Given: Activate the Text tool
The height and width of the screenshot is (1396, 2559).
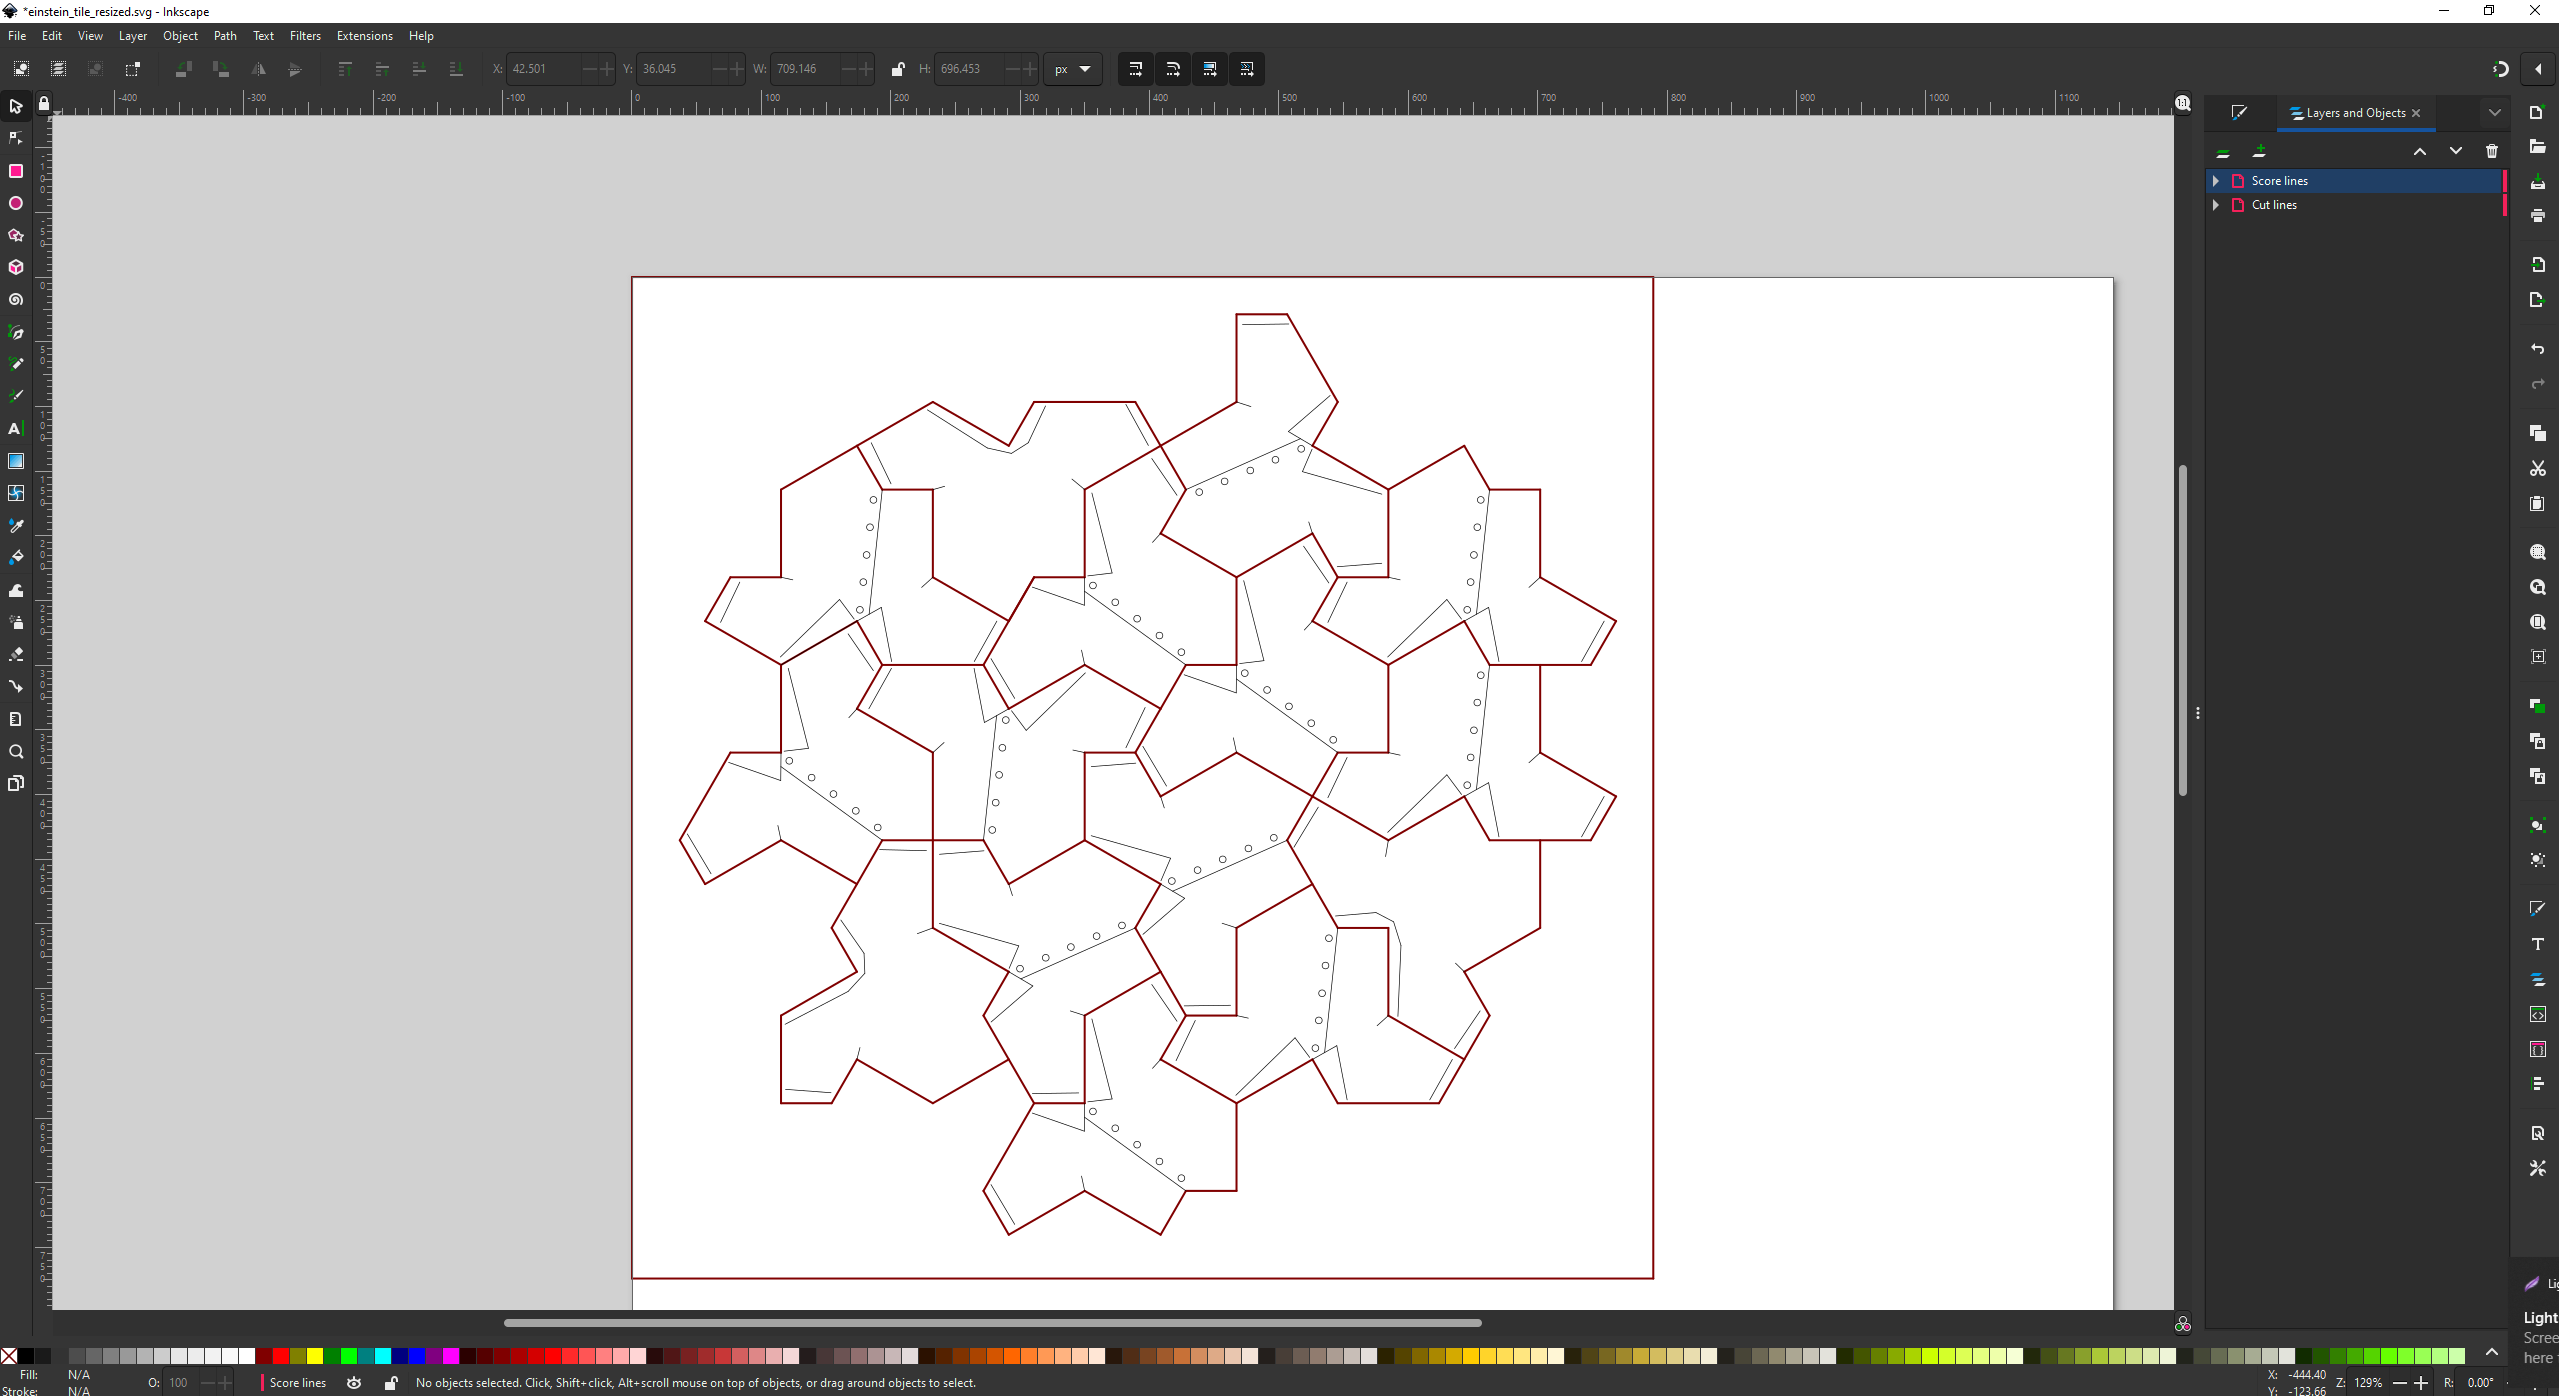Looking at the screenshot, I should point(15,429).
